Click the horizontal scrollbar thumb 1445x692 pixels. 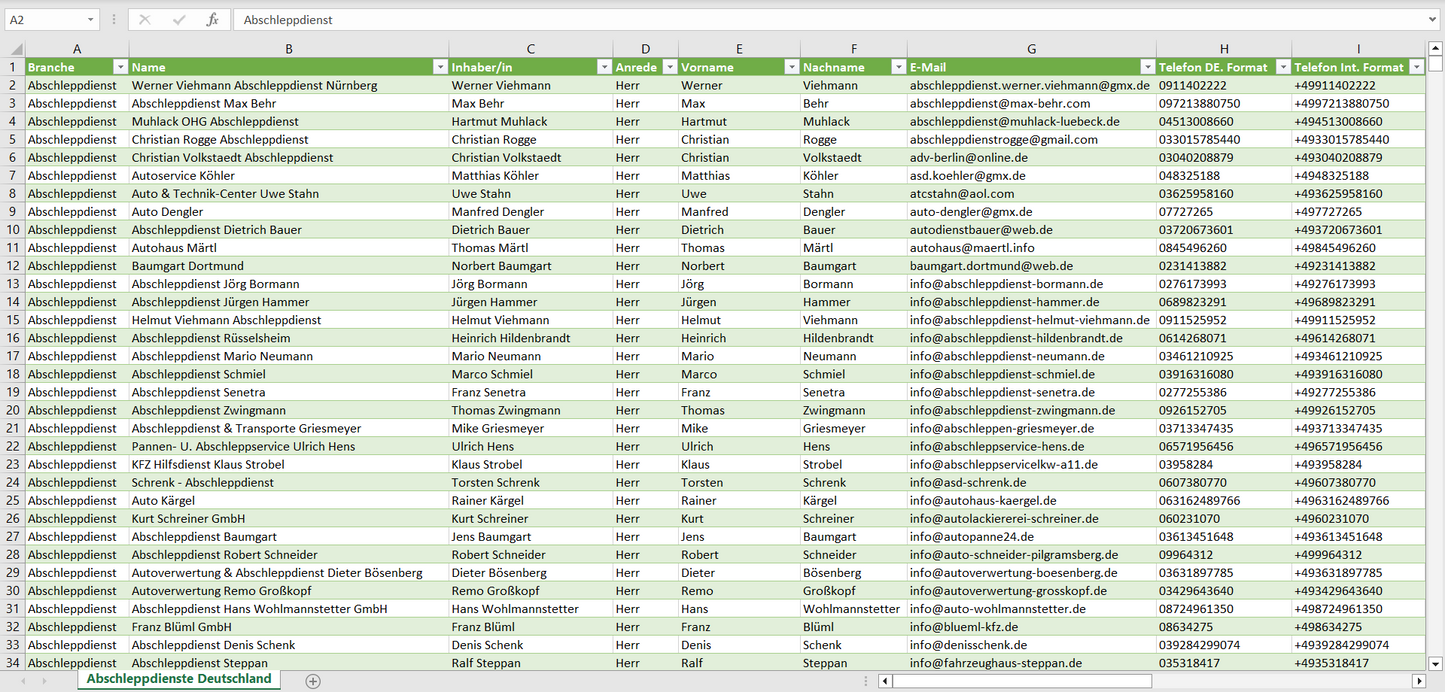pos(1020,681)
